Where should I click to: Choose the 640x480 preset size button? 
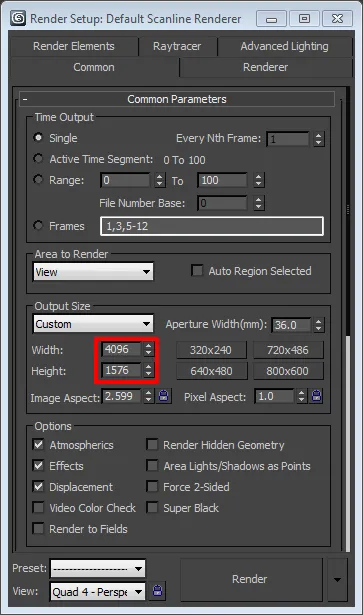pyautogui.click(x=212, y=371)
